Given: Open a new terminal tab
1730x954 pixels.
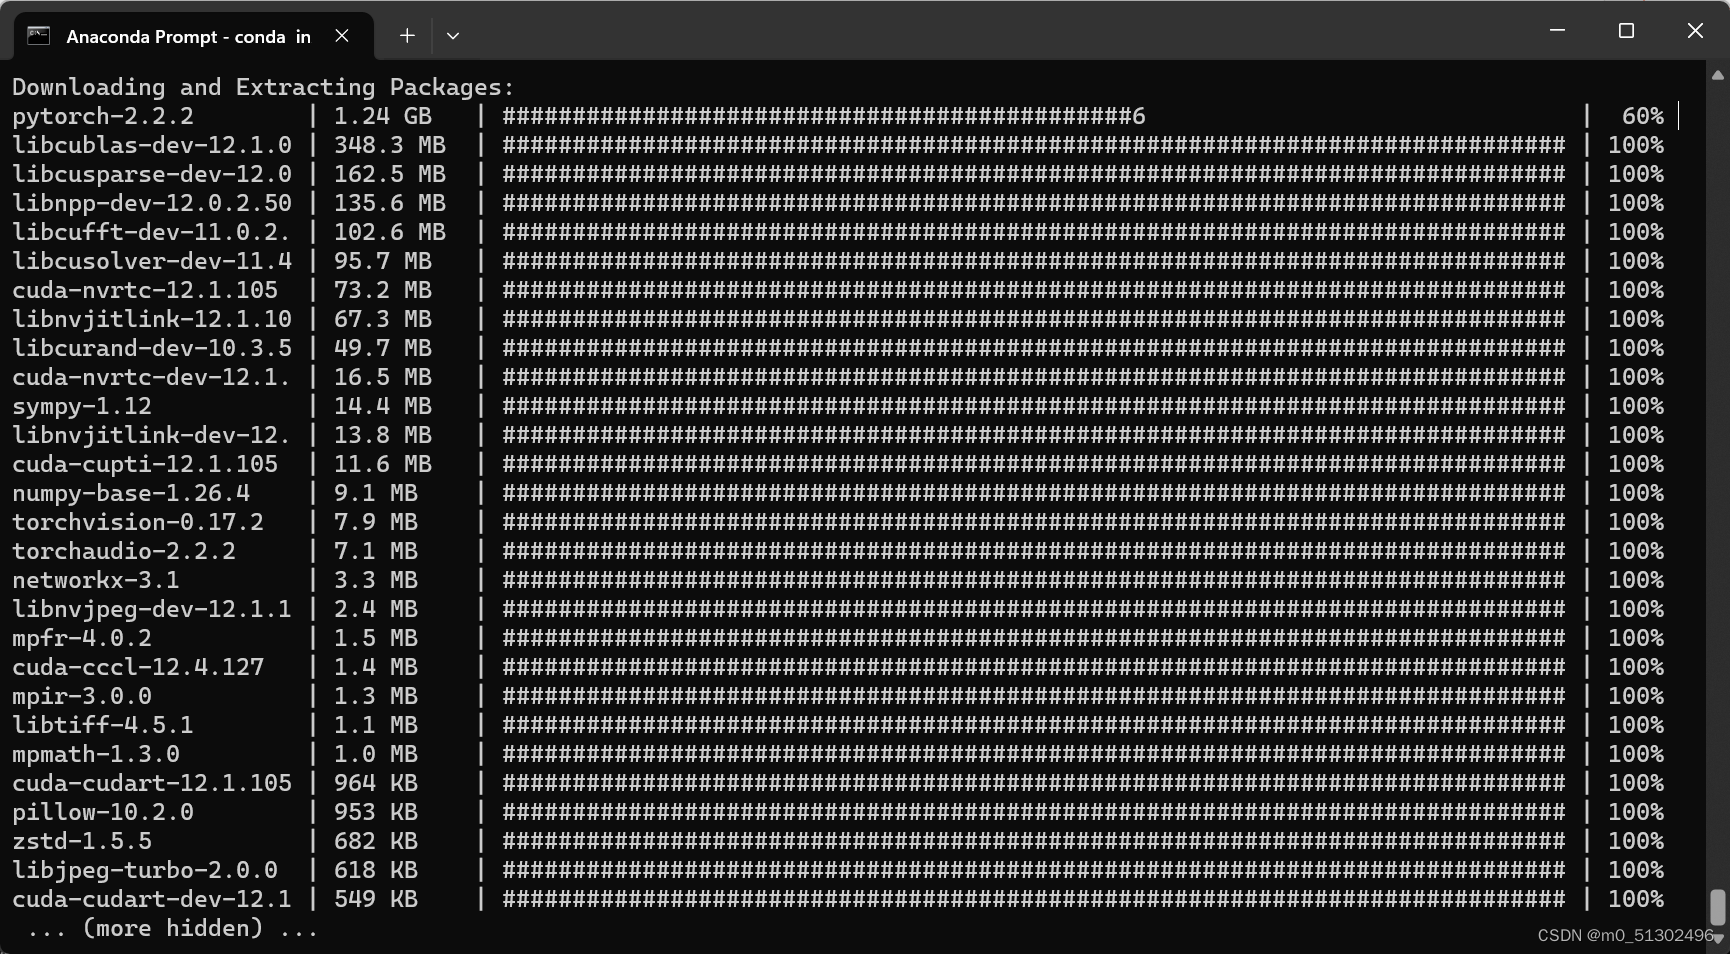Looking at the screenshot, I should tap(407, 36).
